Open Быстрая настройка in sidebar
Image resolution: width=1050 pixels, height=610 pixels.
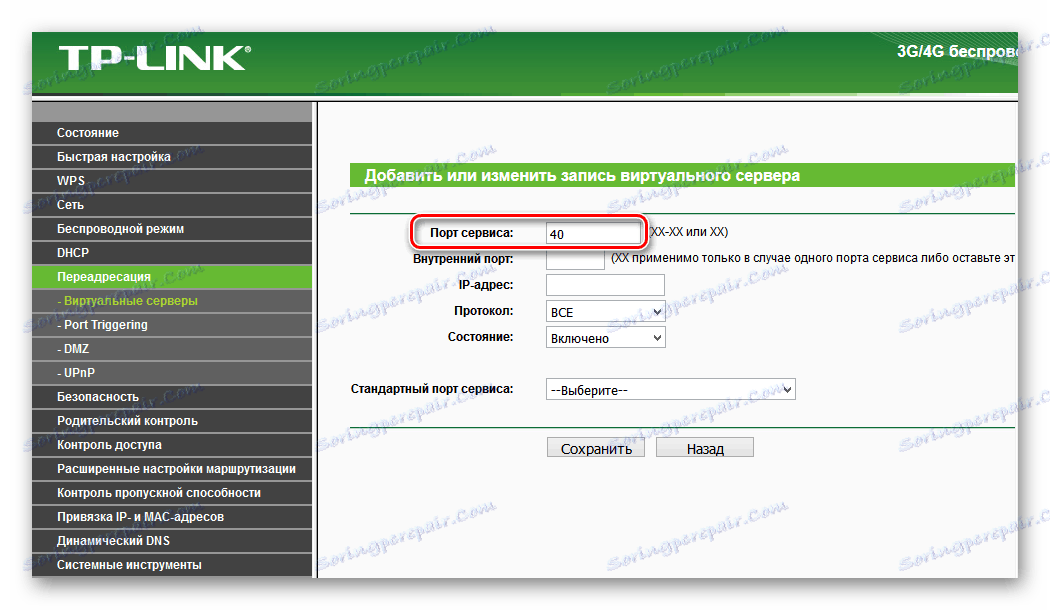172,157
